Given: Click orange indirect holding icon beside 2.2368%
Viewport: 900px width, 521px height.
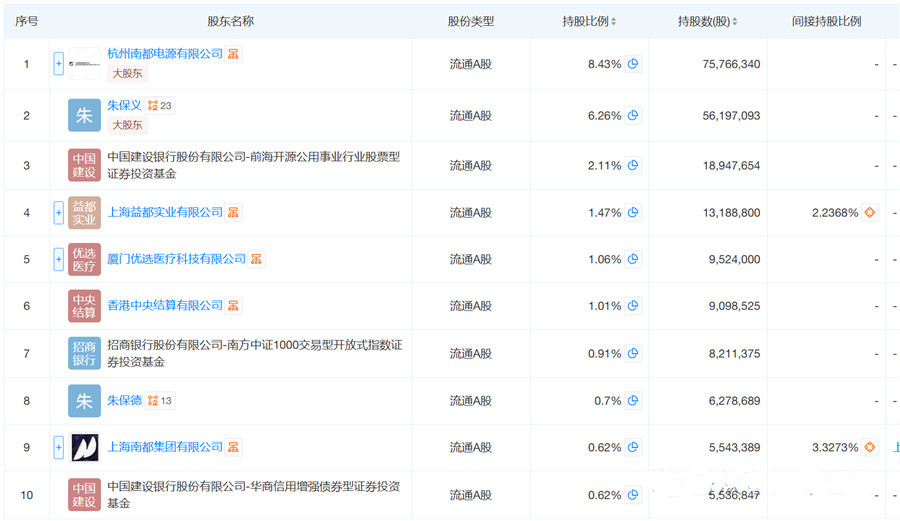Looking at the screenshot, I should tap(870, 212).
